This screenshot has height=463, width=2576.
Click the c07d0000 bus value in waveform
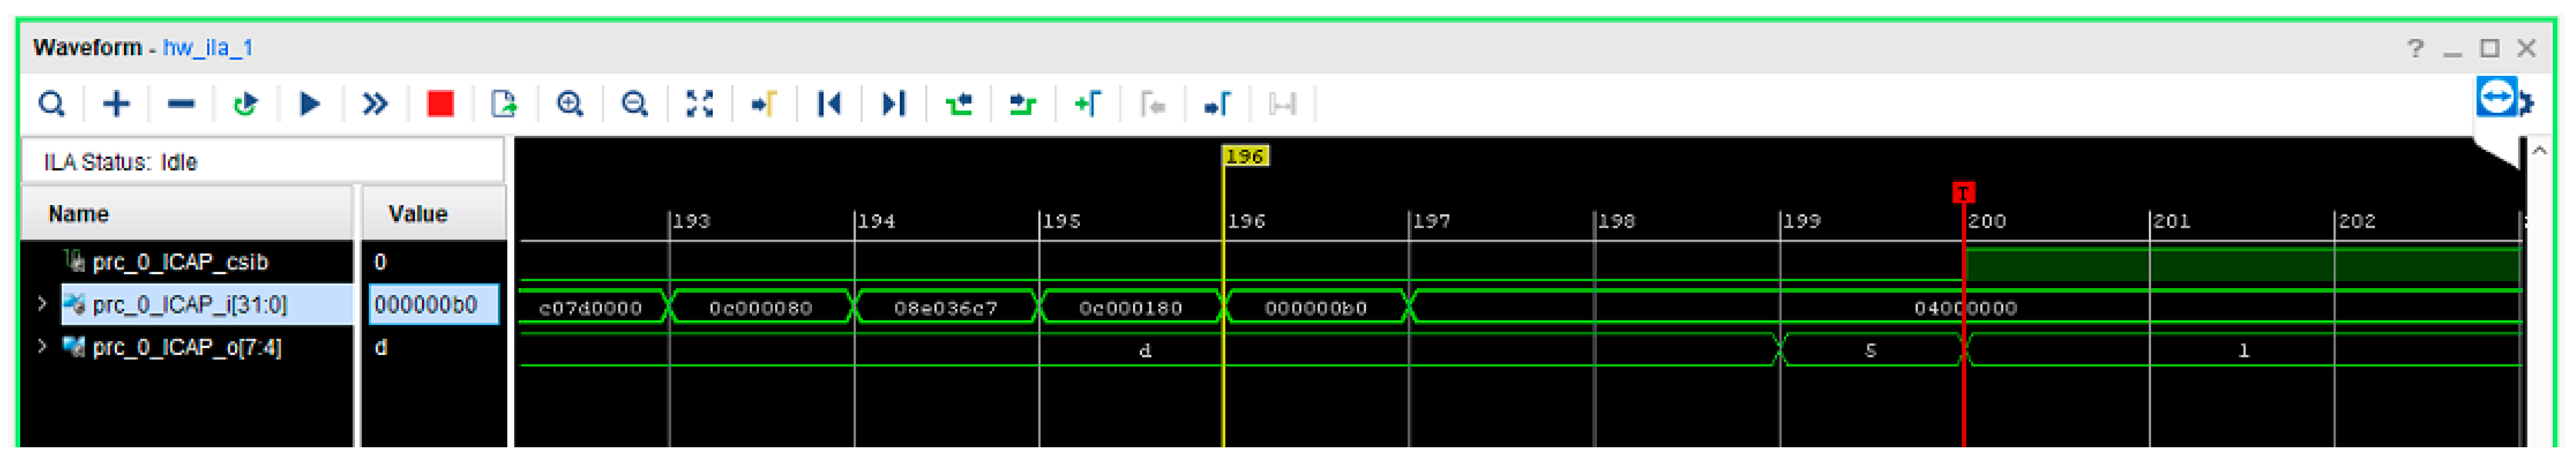tap(590, 308)
